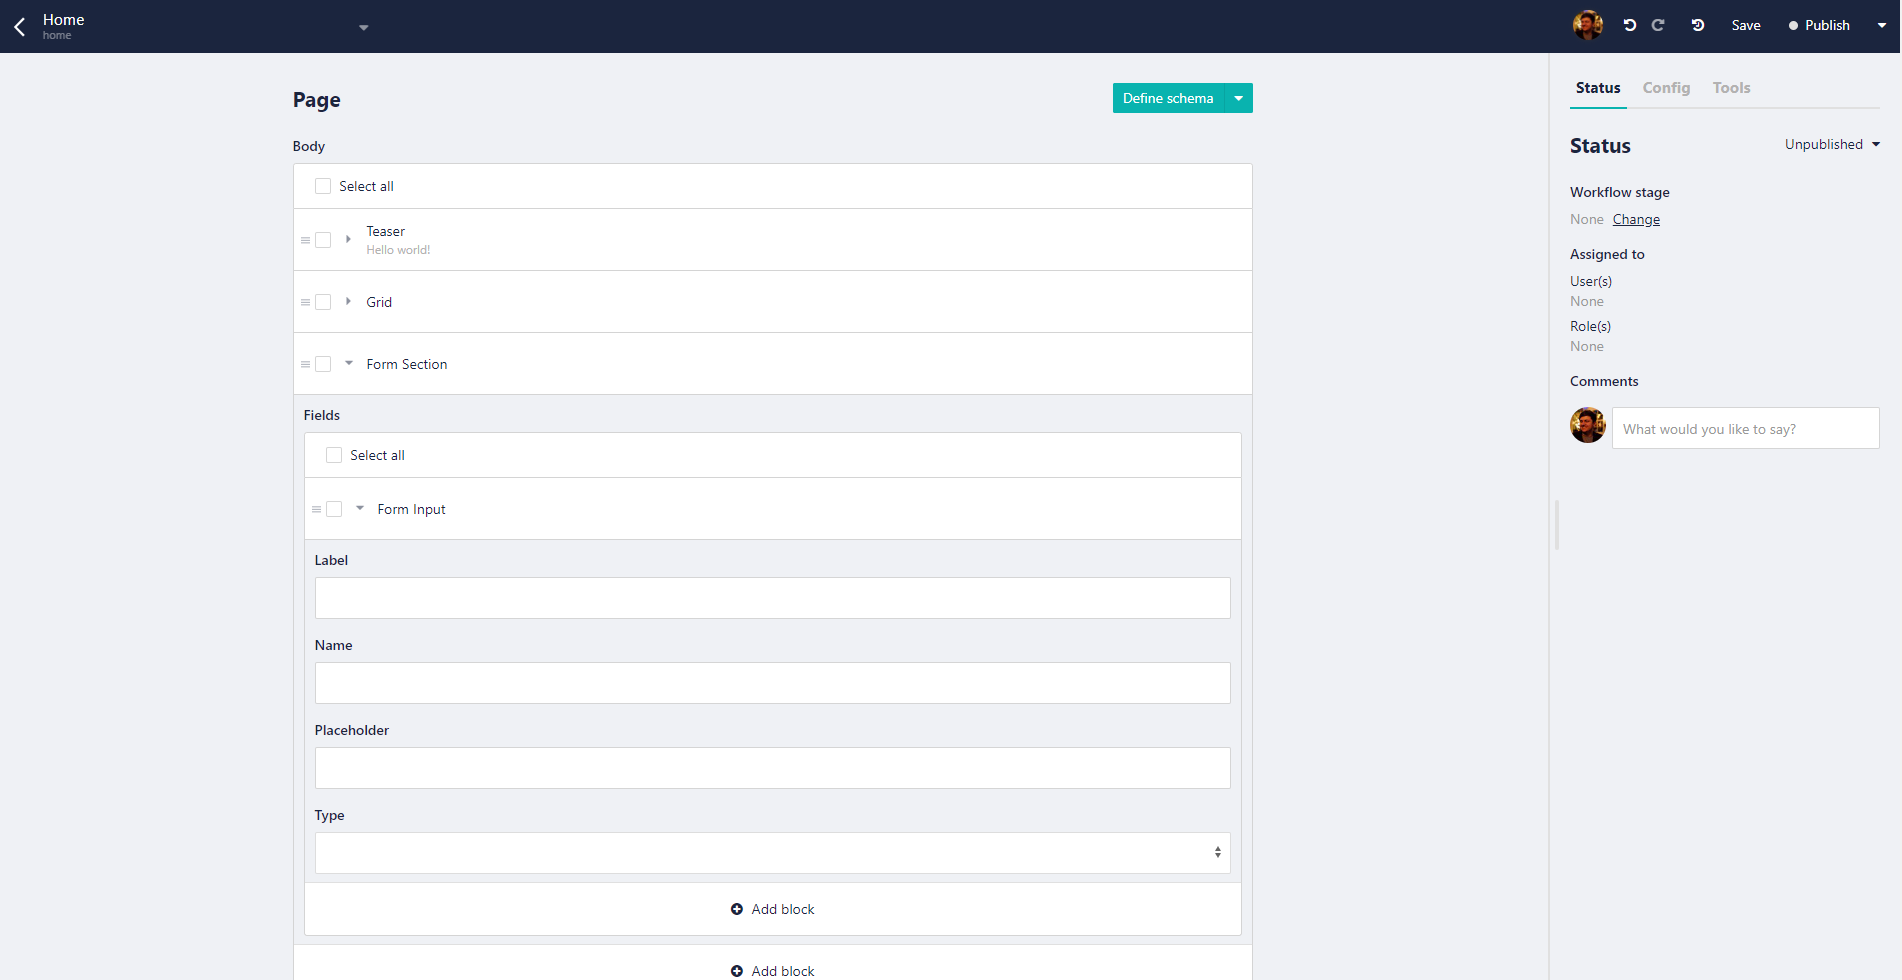Expand the Teaser block
This screenshot has width=1902, height=980.
347,240
